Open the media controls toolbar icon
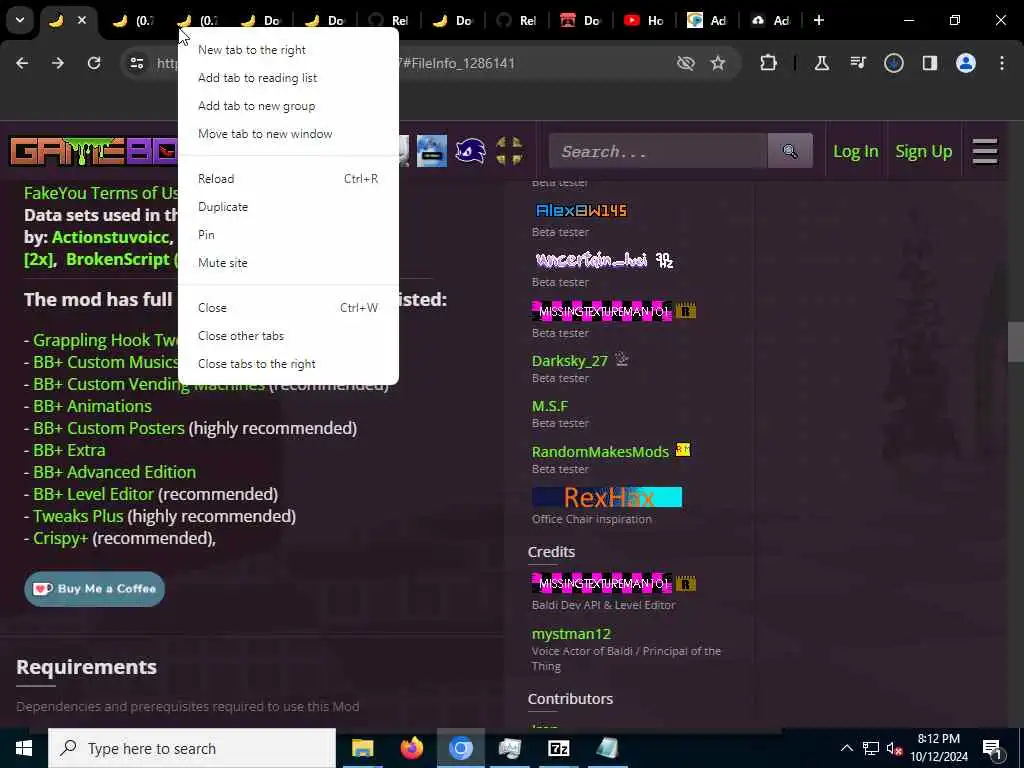This screenshot has height=768, width=1024. coord(858,63)
